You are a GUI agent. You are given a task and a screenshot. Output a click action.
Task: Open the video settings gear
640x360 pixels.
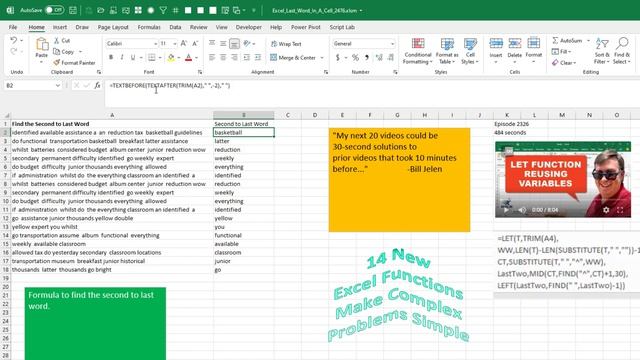[x=606, y=210]
